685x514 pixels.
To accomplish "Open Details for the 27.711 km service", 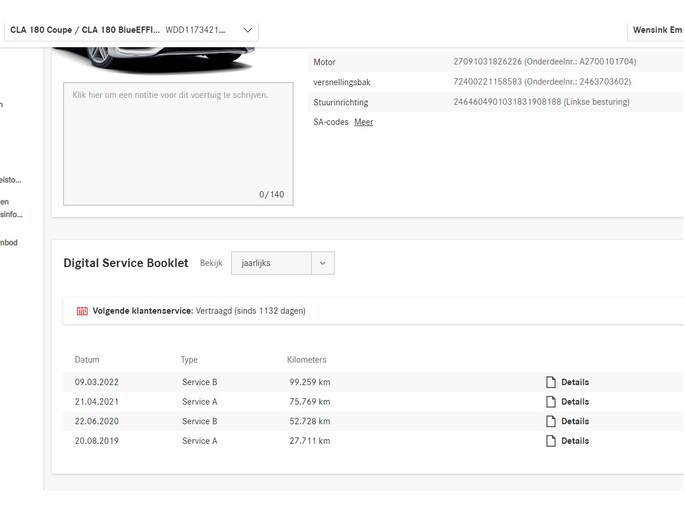I will point(574,441).
